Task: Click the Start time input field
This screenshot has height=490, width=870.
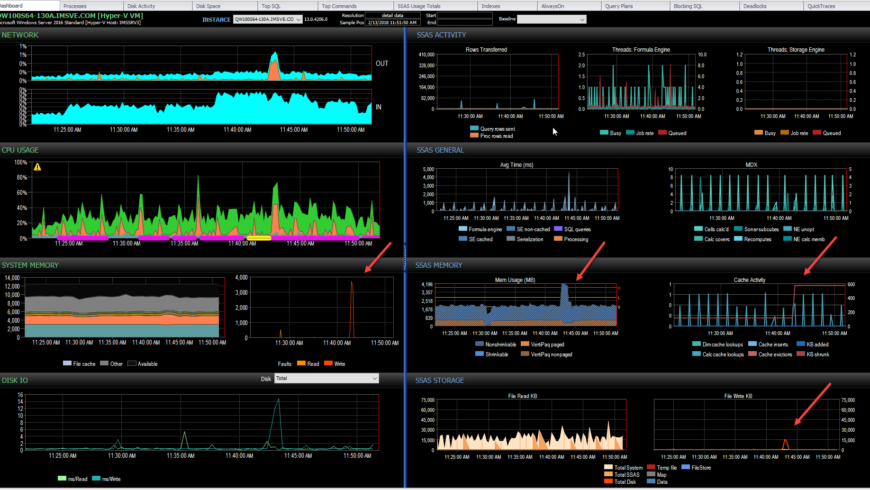Action: pos(465,16)
